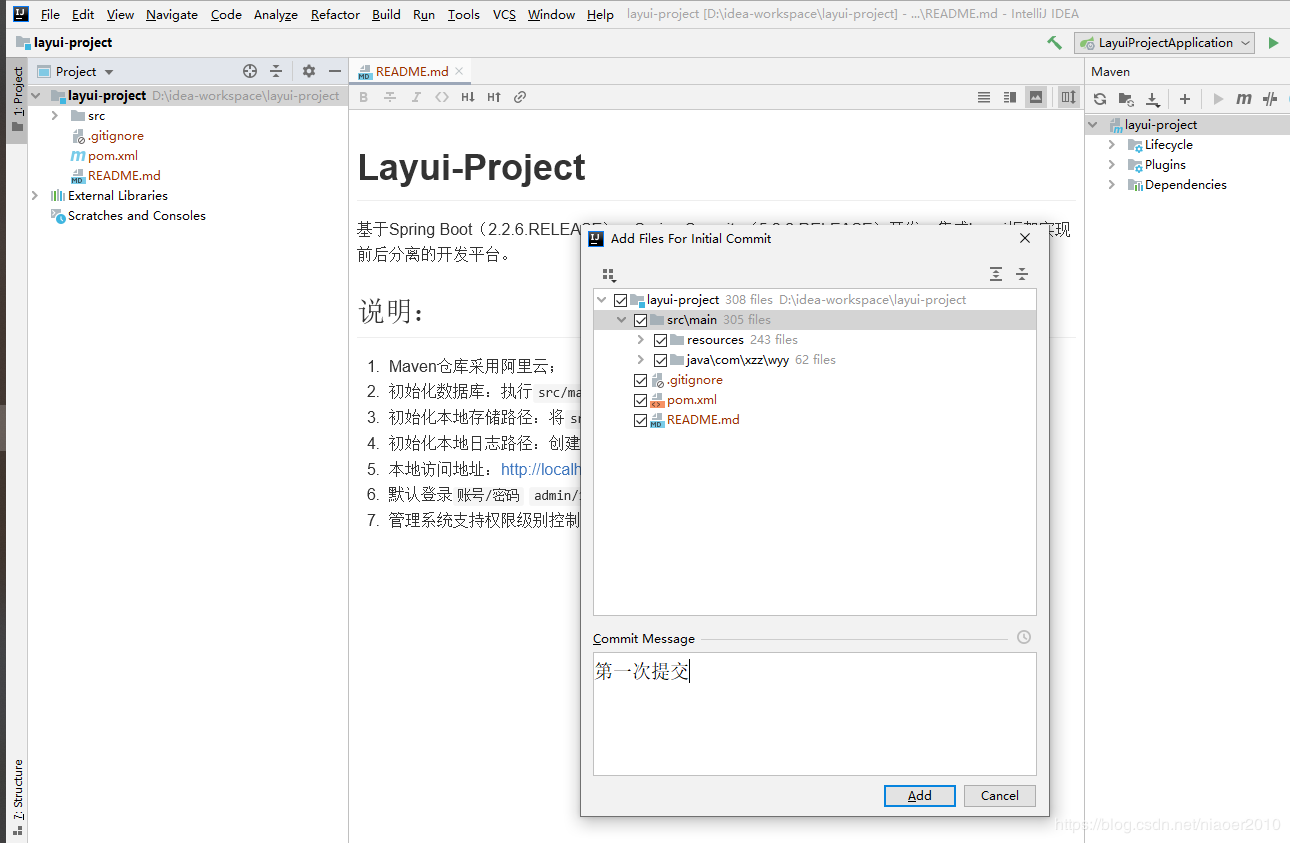Open the Group By icon in the dialog

pyautogui.click(x=609, y=274)
